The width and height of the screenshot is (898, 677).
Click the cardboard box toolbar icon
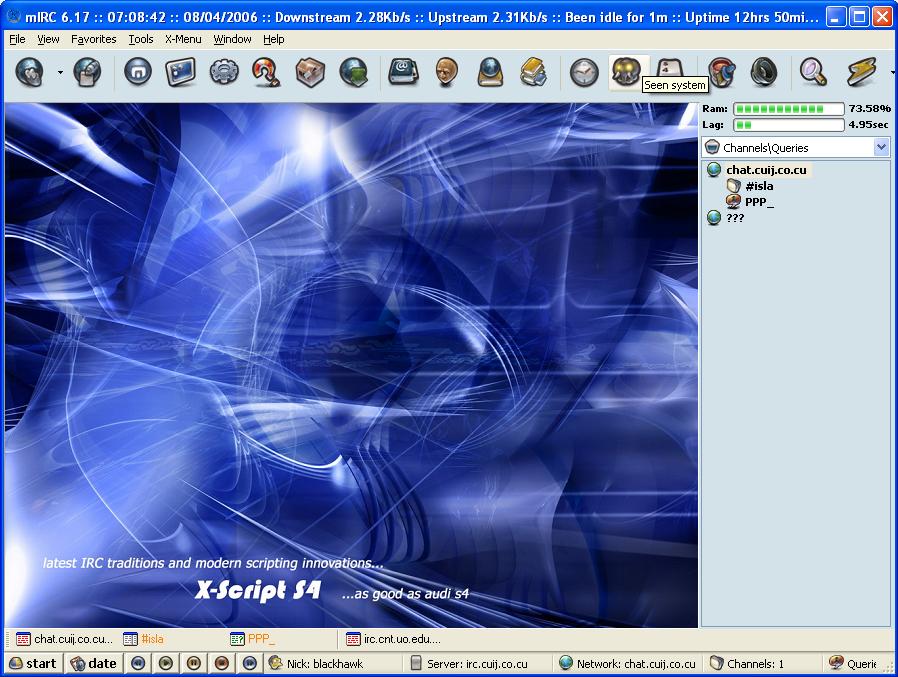(x=310, y=73)
